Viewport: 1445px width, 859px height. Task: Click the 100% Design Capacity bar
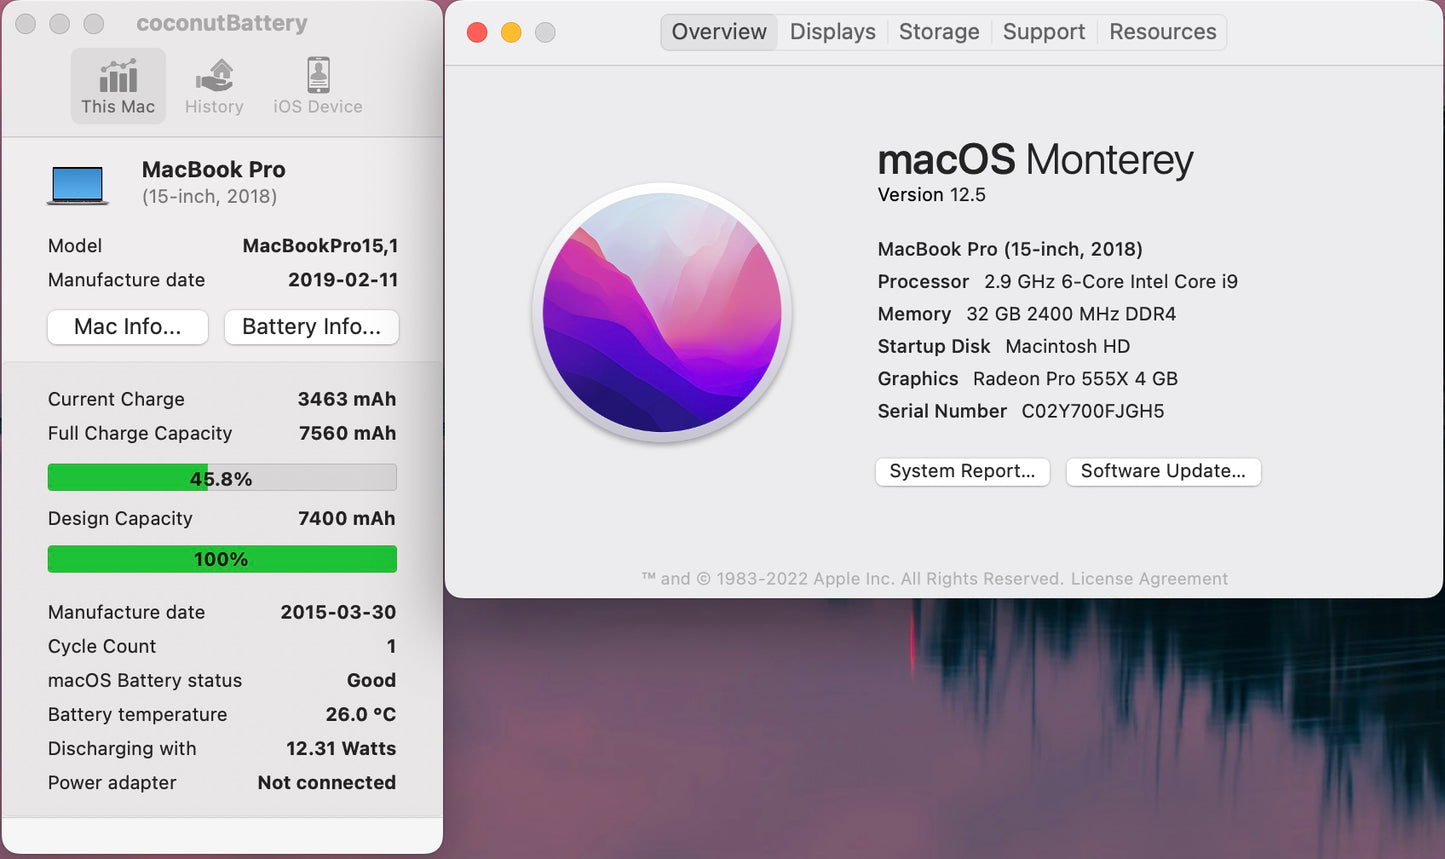pos(221,558)
